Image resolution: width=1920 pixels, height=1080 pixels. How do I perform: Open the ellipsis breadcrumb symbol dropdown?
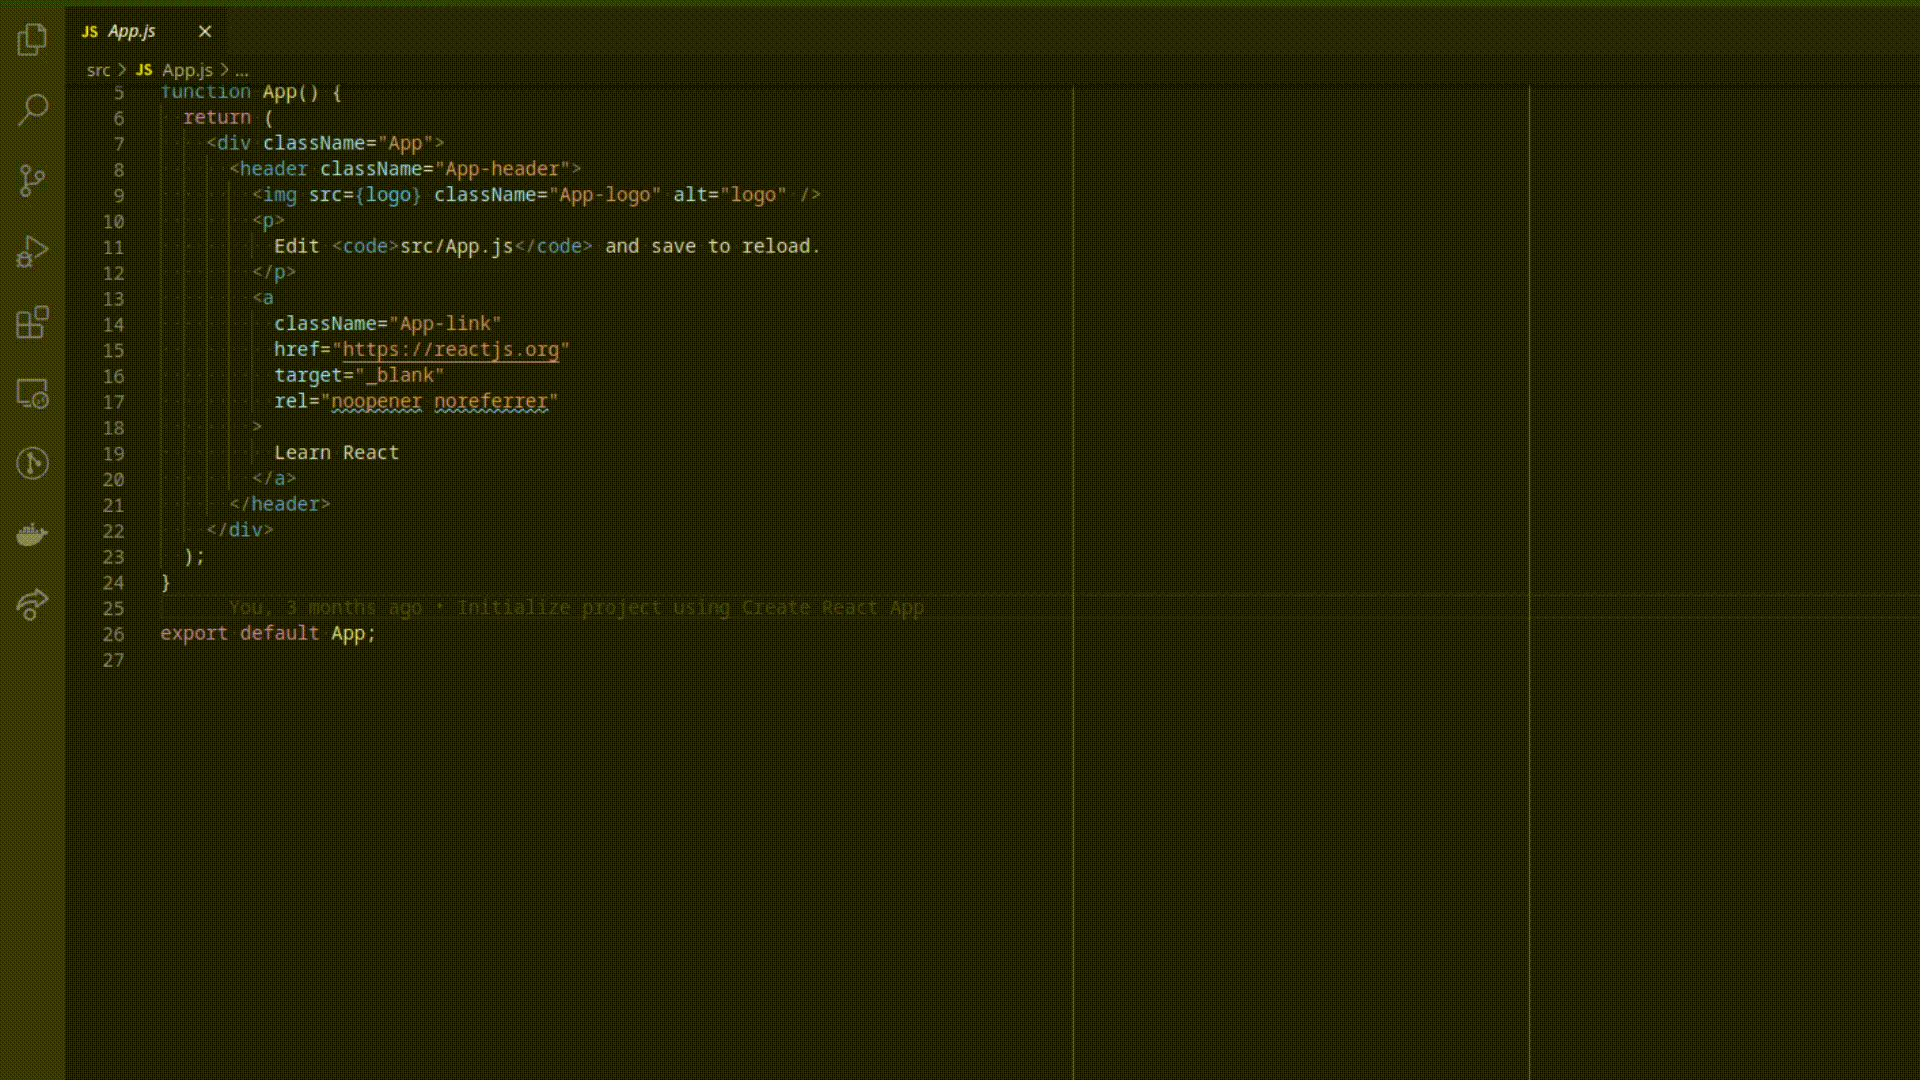click(242, 70)
